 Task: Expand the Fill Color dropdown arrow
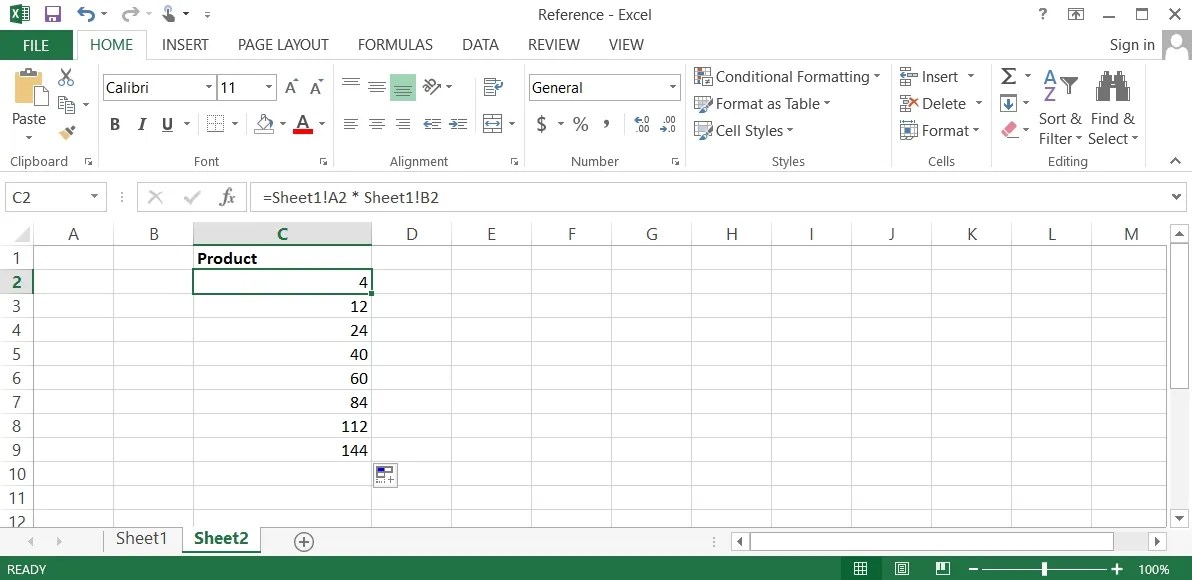[283, 124]
